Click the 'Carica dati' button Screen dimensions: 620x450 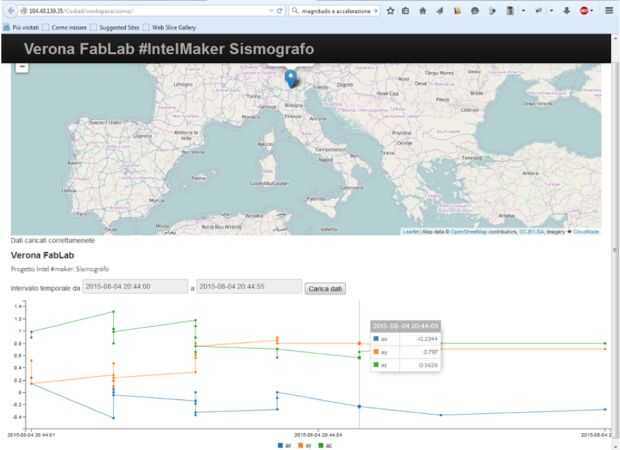[x=325, y=289]
